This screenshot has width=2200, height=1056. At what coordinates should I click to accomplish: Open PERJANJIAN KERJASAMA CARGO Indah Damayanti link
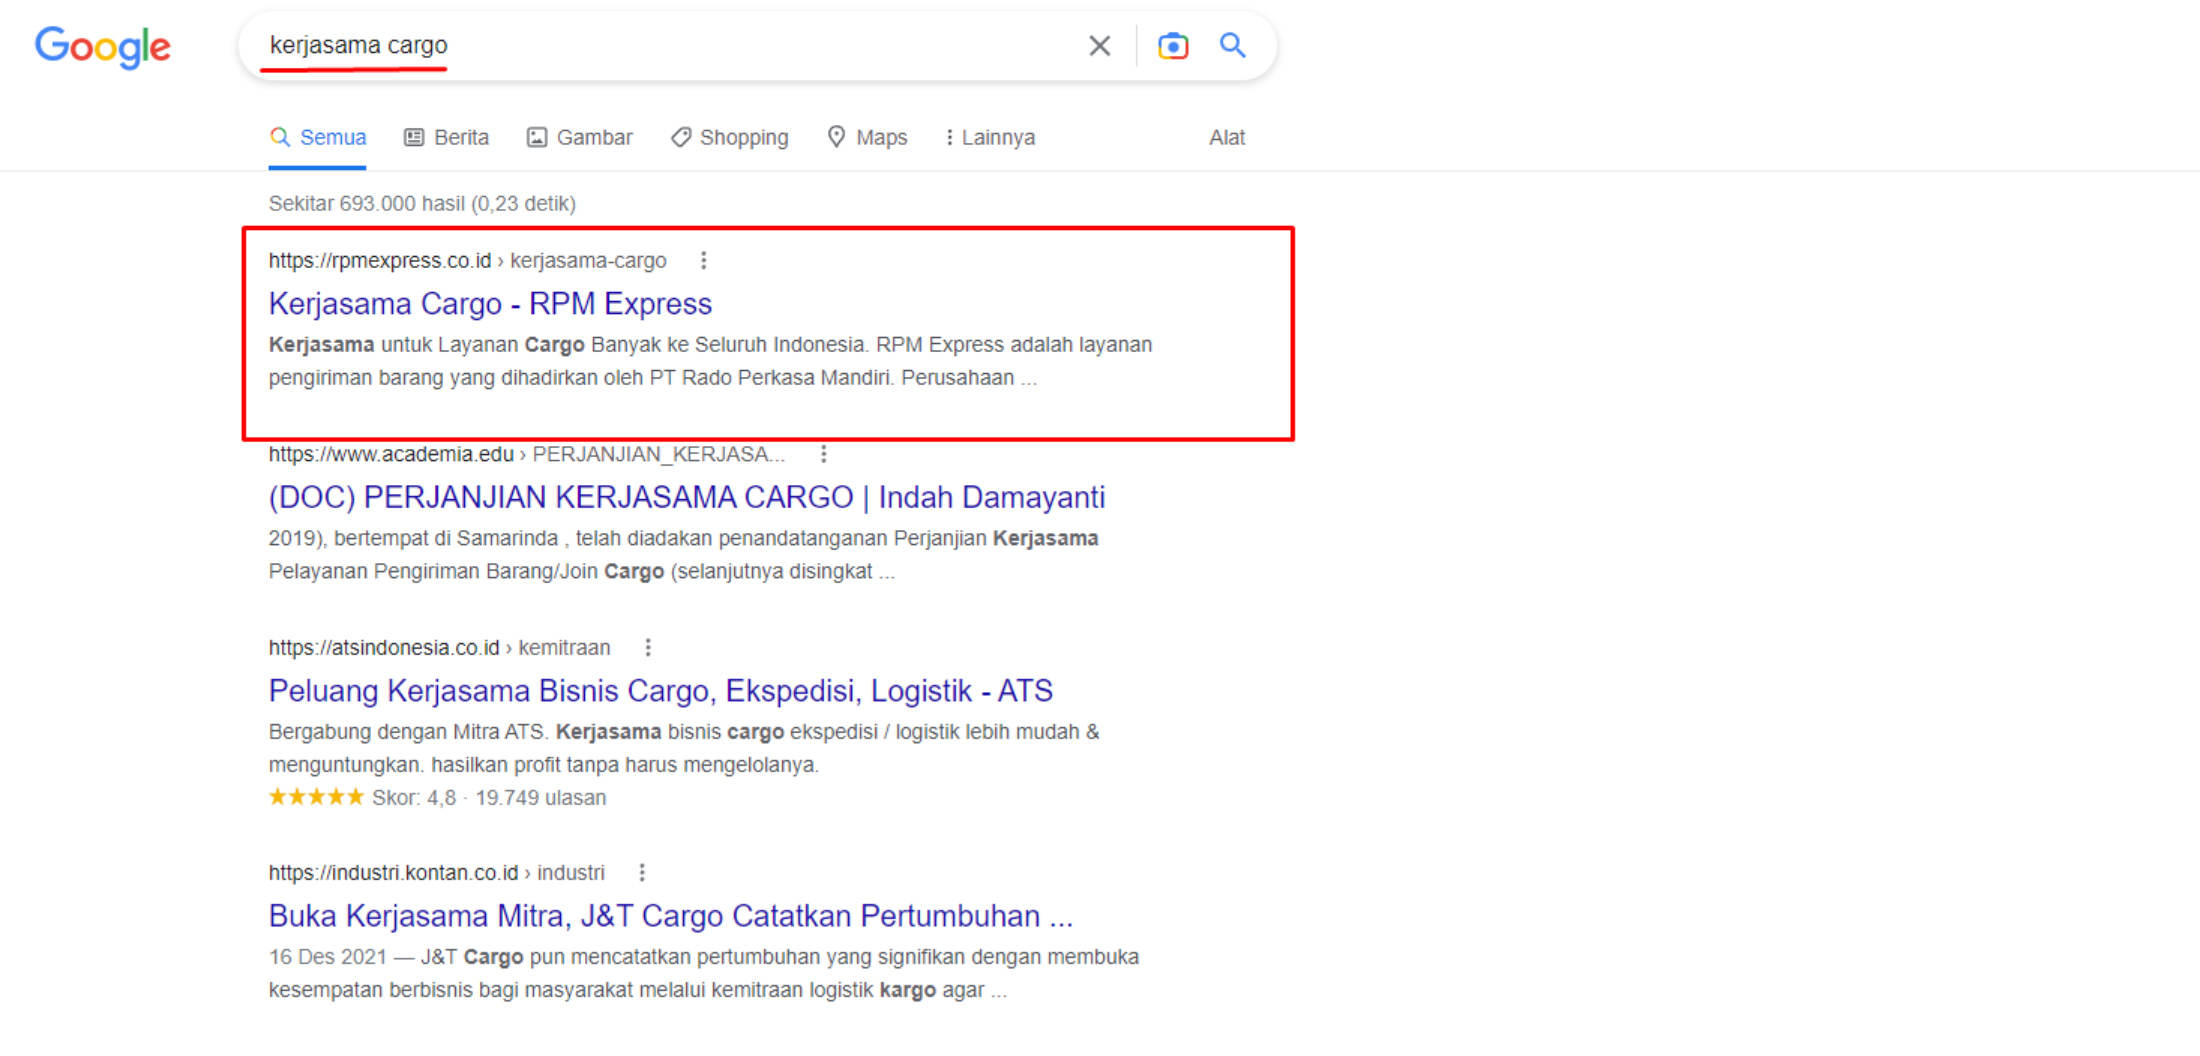coord(687,497)
